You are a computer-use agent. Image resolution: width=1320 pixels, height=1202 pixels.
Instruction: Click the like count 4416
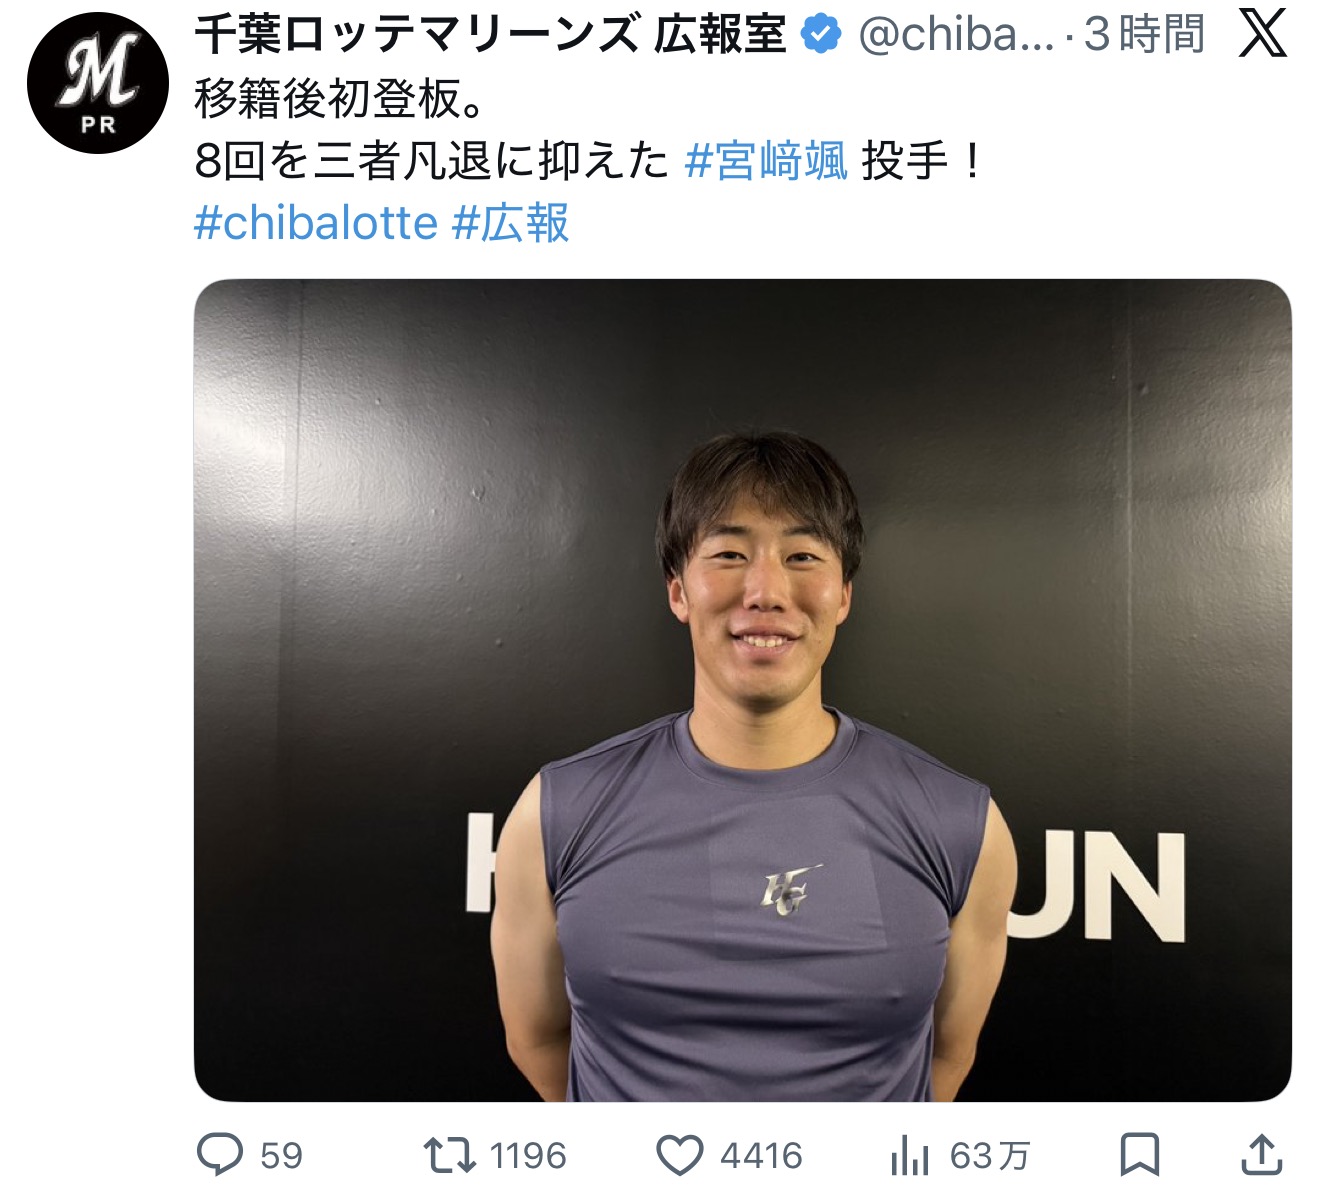point(761,1156)
